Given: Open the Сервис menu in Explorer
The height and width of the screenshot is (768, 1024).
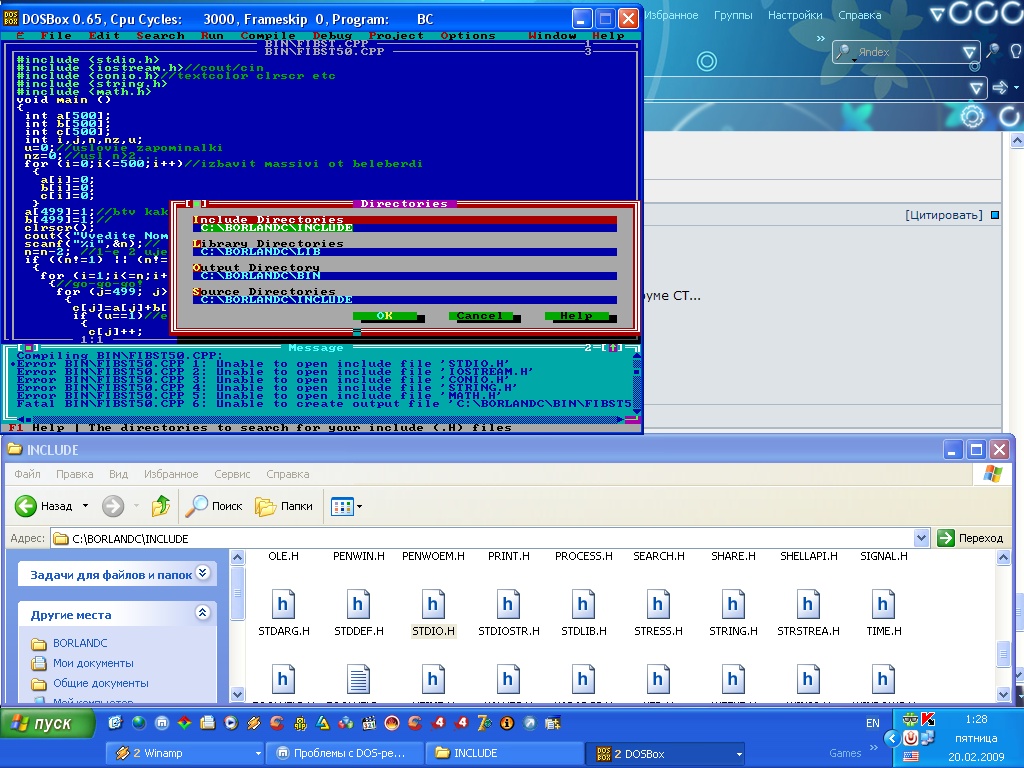Looking at the screenshot, I should click(232, 474).
